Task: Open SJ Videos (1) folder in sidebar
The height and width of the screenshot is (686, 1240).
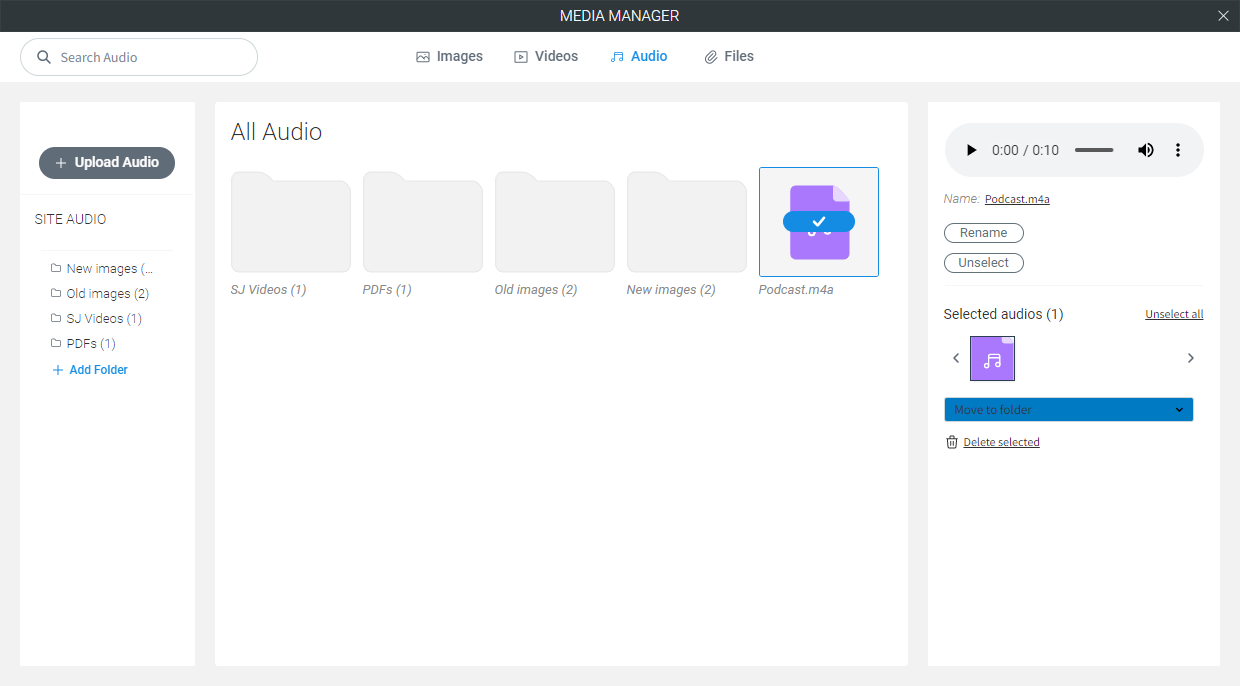Action: point(96,319)
